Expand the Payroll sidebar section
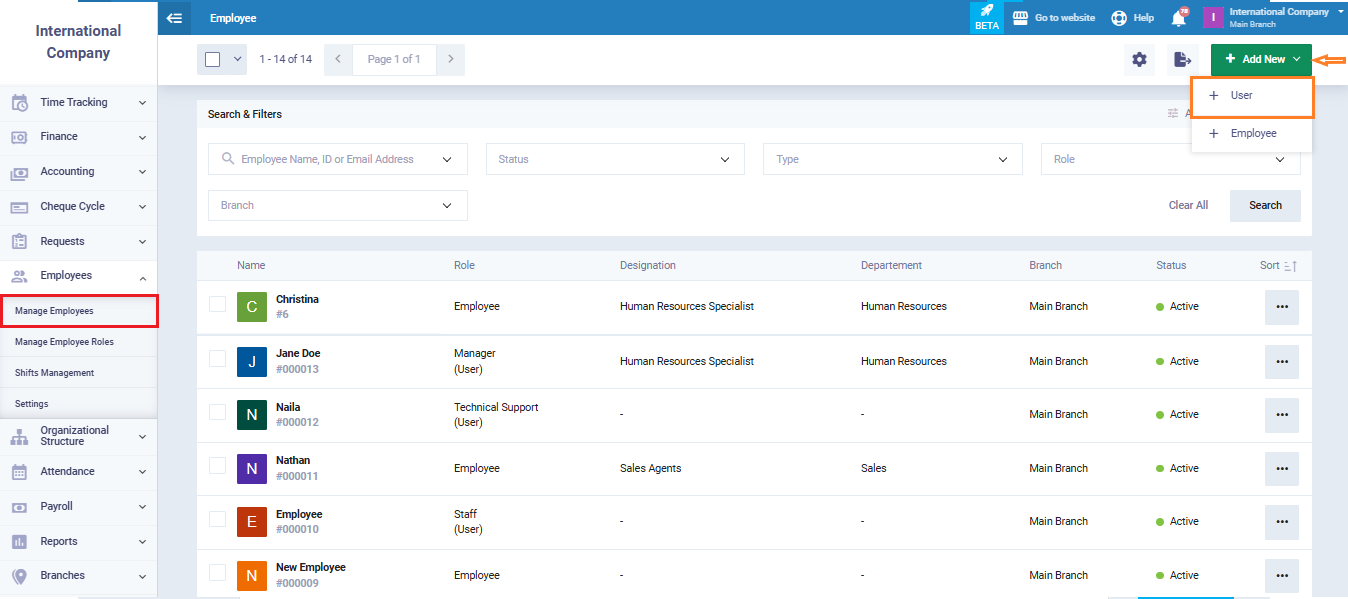 click(x=78, y=506)
